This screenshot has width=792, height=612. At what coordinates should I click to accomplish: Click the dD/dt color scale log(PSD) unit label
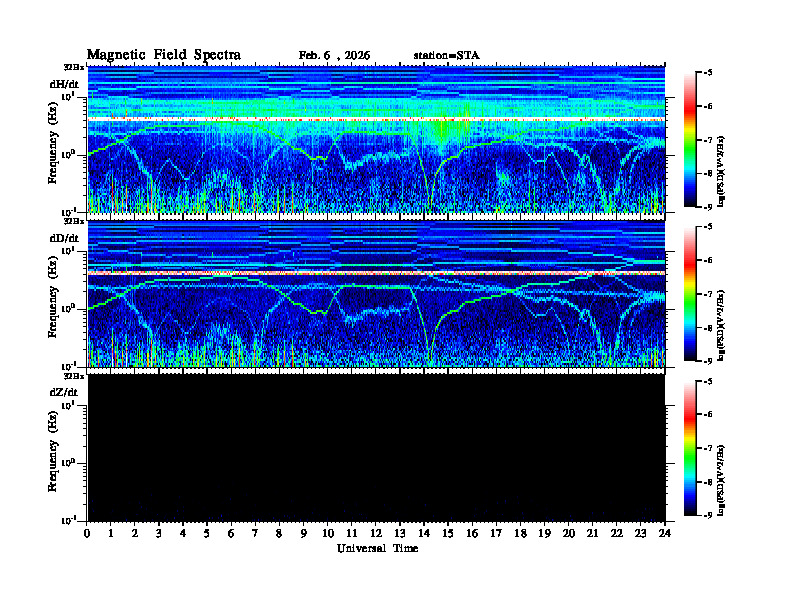click(721, 325)
